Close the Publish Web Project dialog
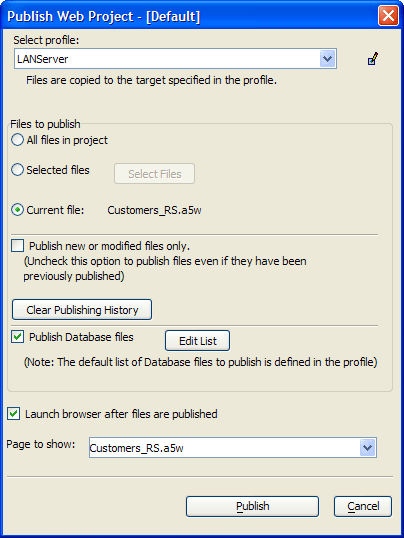This screenshot has width=404, height=538. [x=388, y=16]
